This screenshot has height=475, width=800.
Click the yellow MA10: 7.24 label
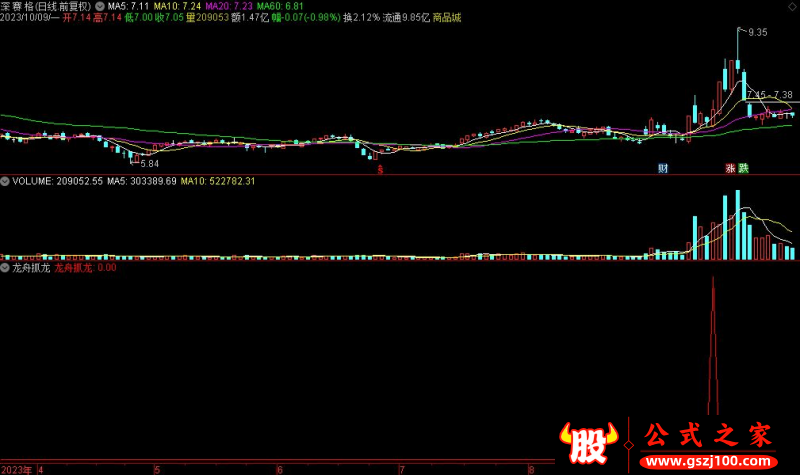pos(178,7)
